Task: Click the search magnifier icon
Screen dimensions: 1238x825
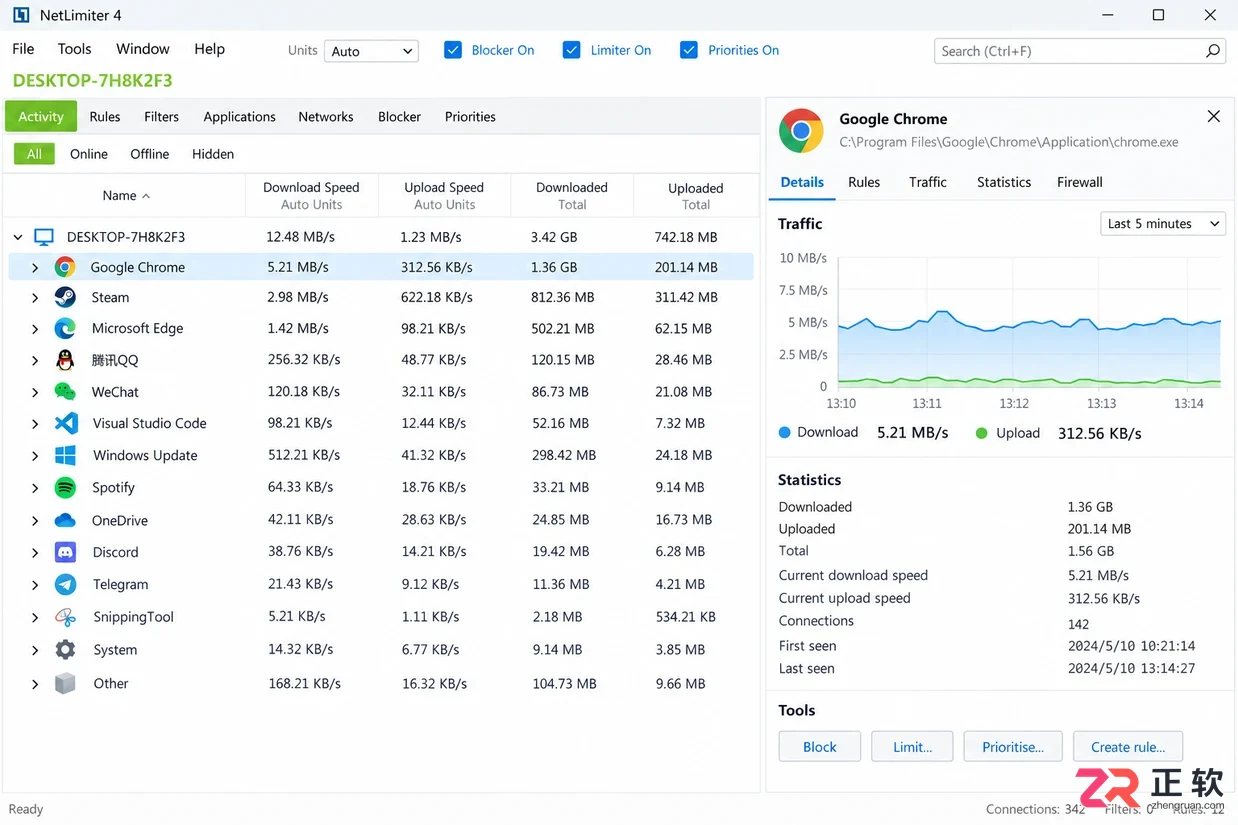Action: coord(1213,50)
